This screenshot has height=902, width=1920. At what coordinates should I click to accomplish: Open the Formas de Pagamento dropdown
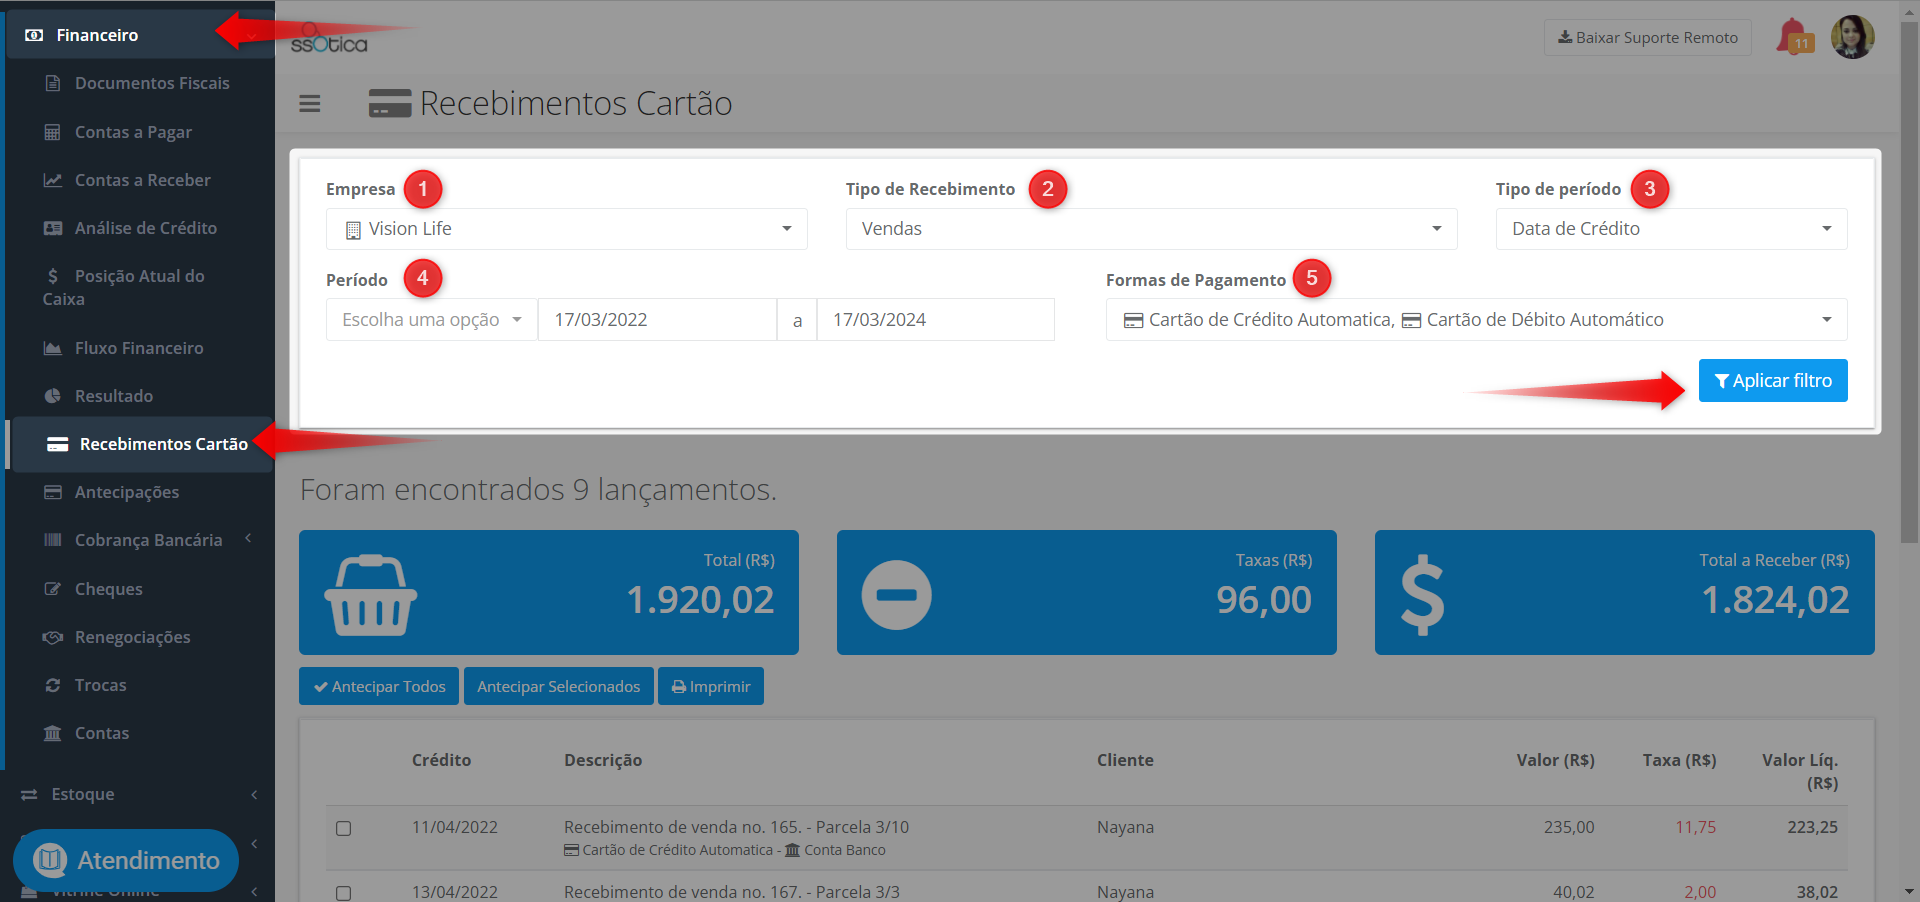1476,320
